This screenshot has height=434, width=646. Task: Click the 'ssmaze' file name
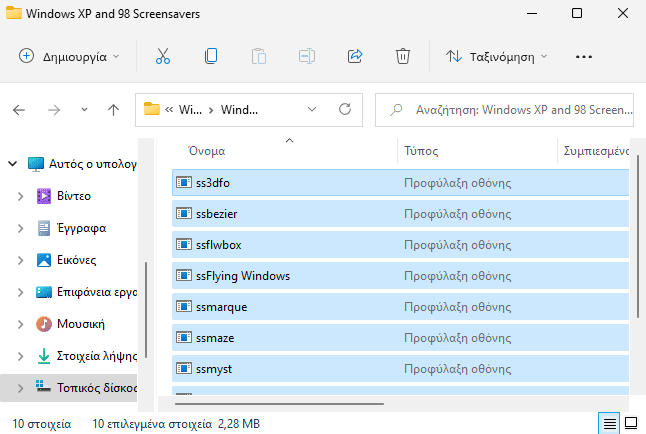tap(215, 338)
